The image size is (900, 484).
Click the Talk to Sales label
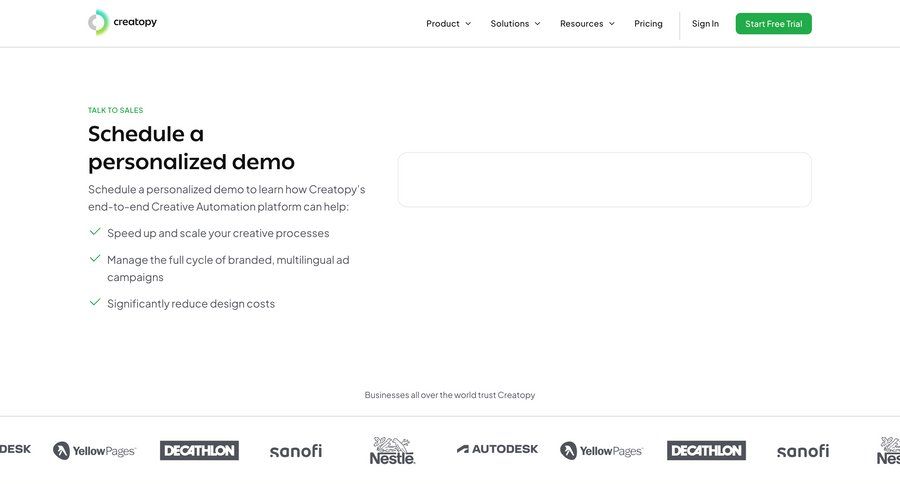pyautogui.click(x=115, y=110)
